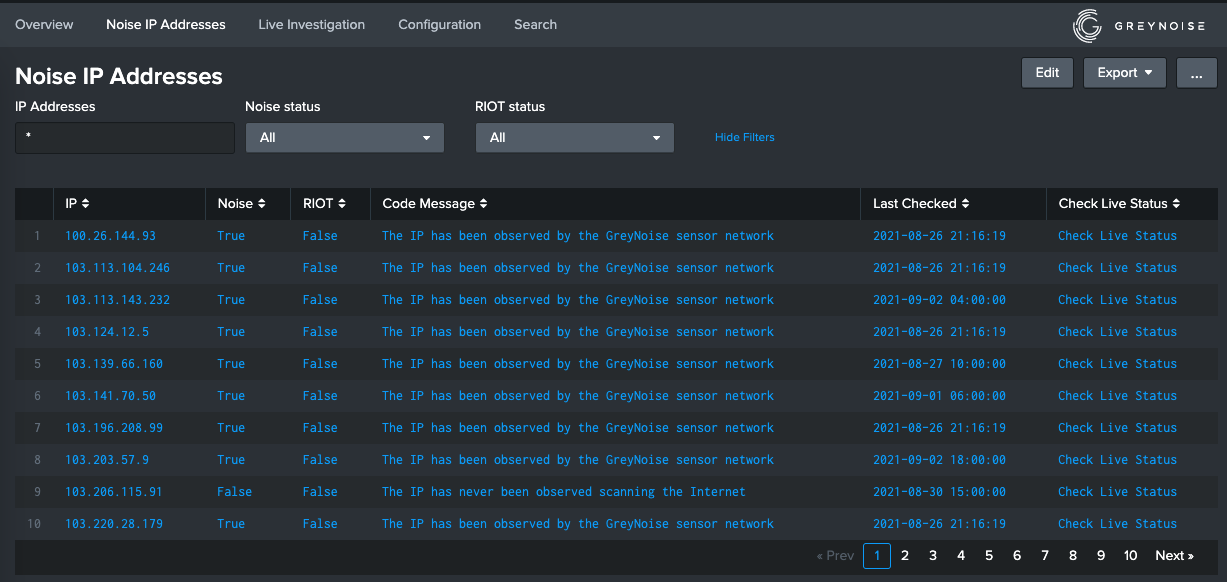Screen dimensions: 1227x582
Task: Check Live Status for 103.139.66.160
Action: [1117, 364]
